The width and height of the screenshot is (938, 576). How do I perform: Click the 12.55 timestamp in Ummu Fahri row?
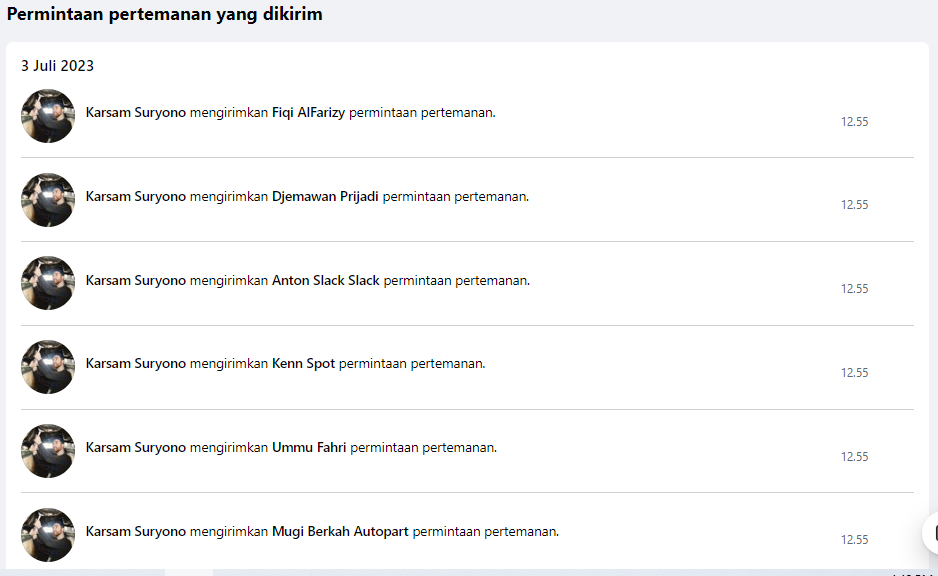[x=854, y=457]
